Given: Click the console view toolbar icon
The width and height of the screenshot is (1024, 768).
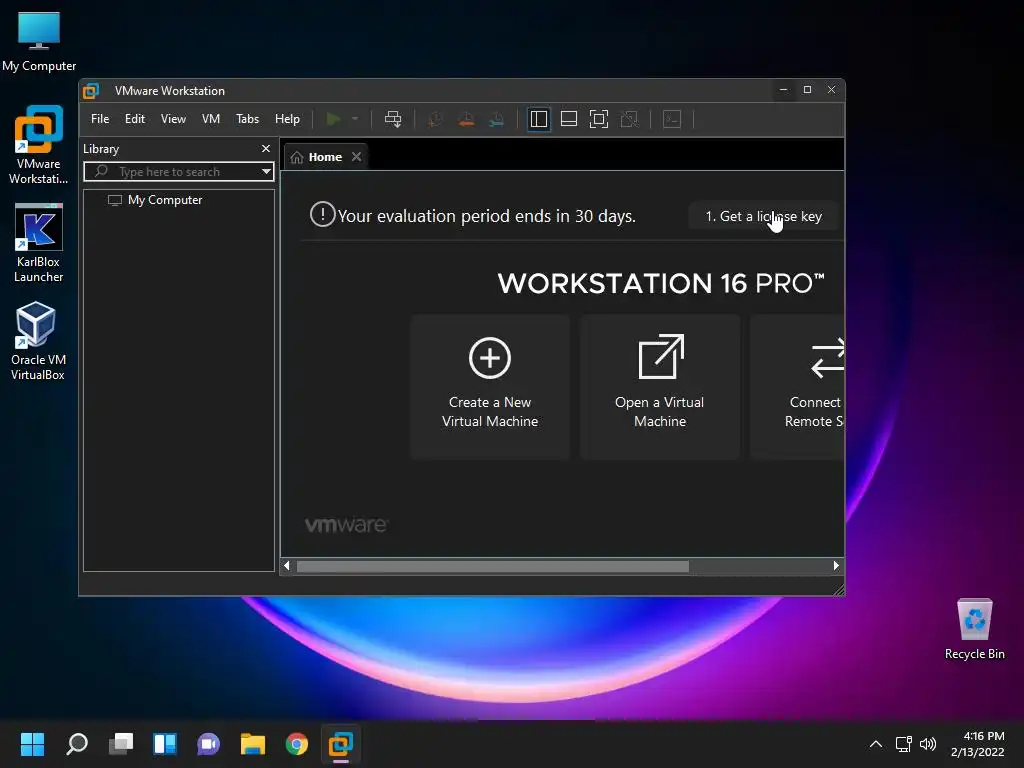Looking at the screenshot, I should [672, 119].
